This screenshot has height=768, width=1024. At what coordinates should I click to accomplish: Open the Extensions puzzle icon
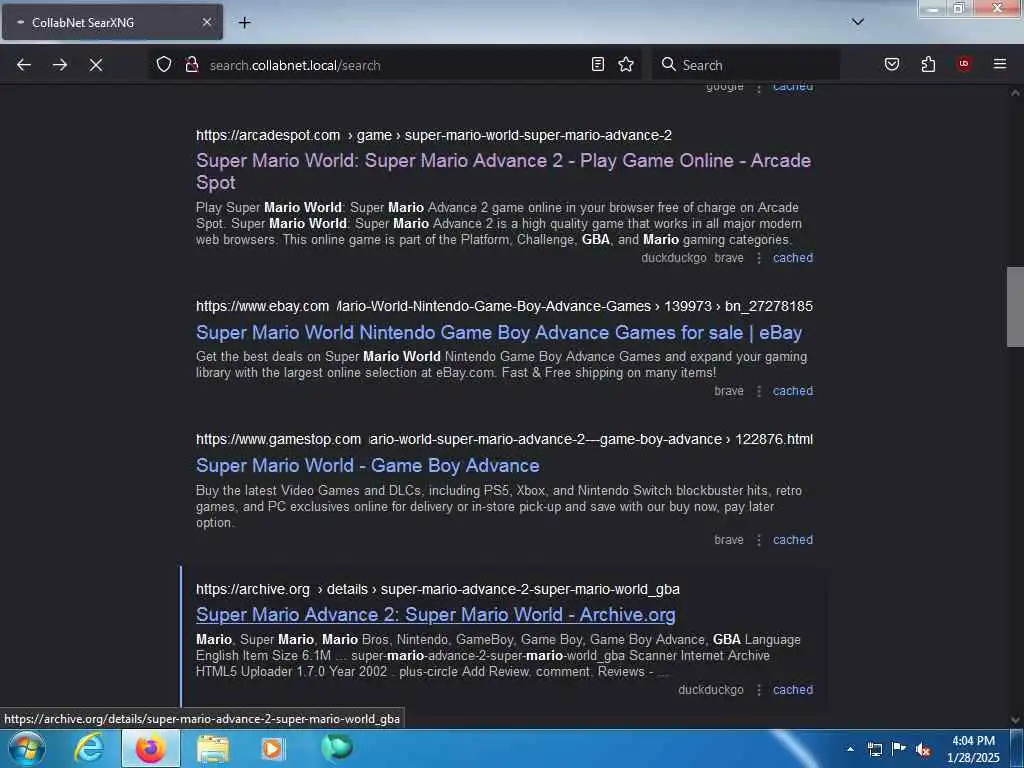point(928,64)
